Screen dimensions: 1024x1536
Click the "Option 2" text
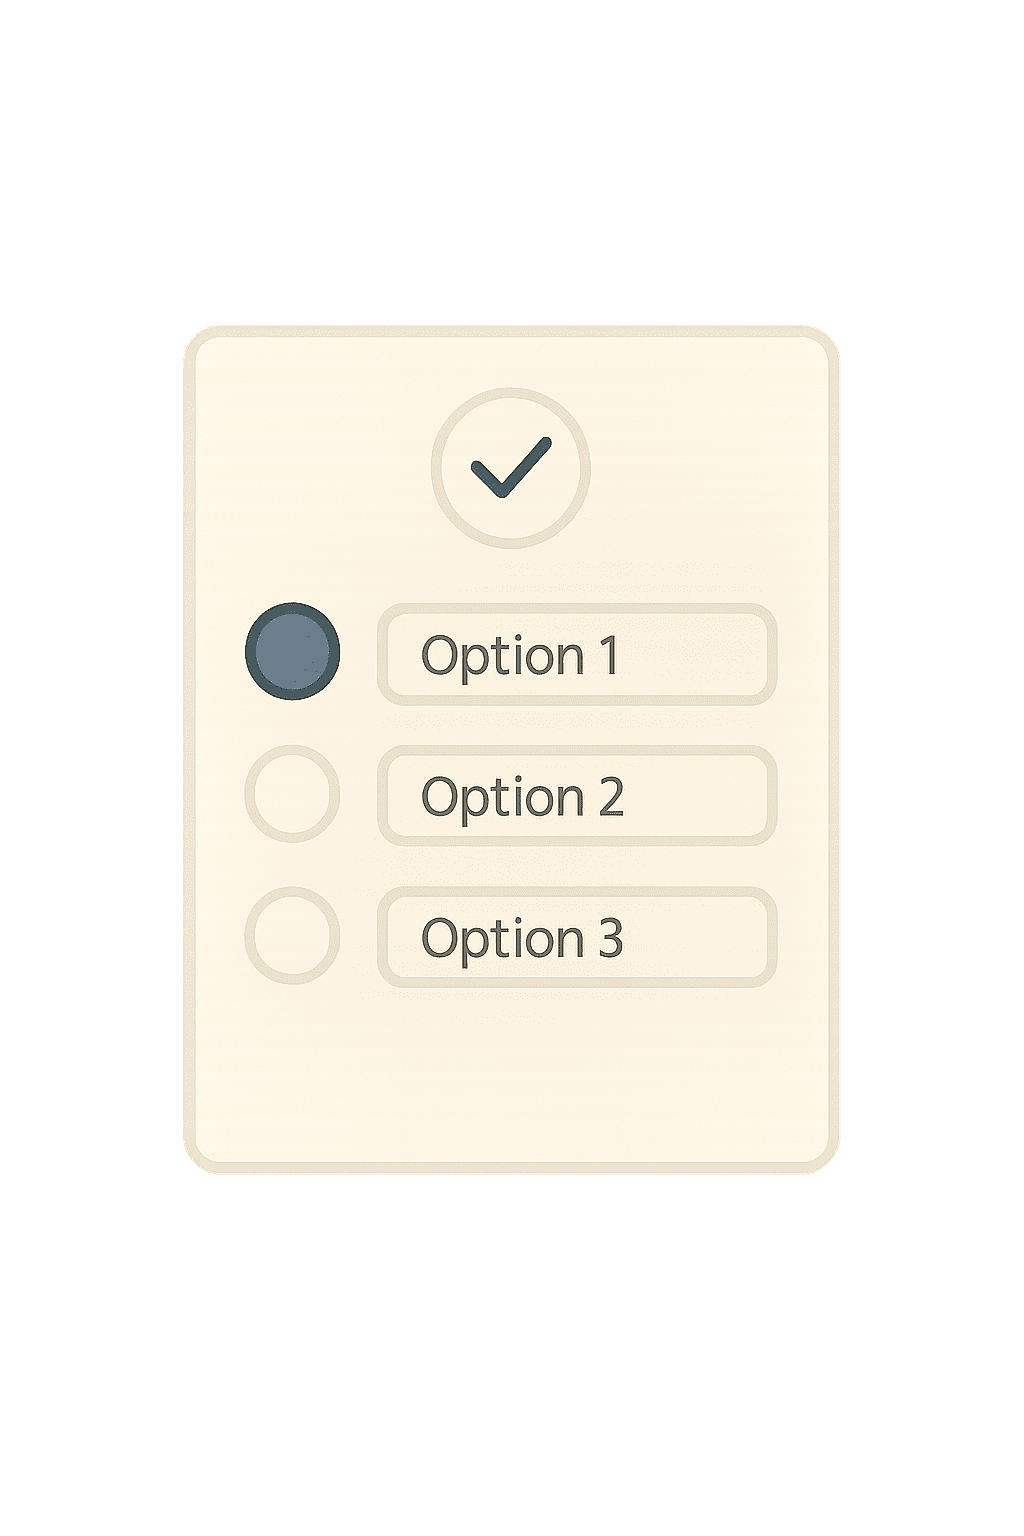click(x=522, y=797)
